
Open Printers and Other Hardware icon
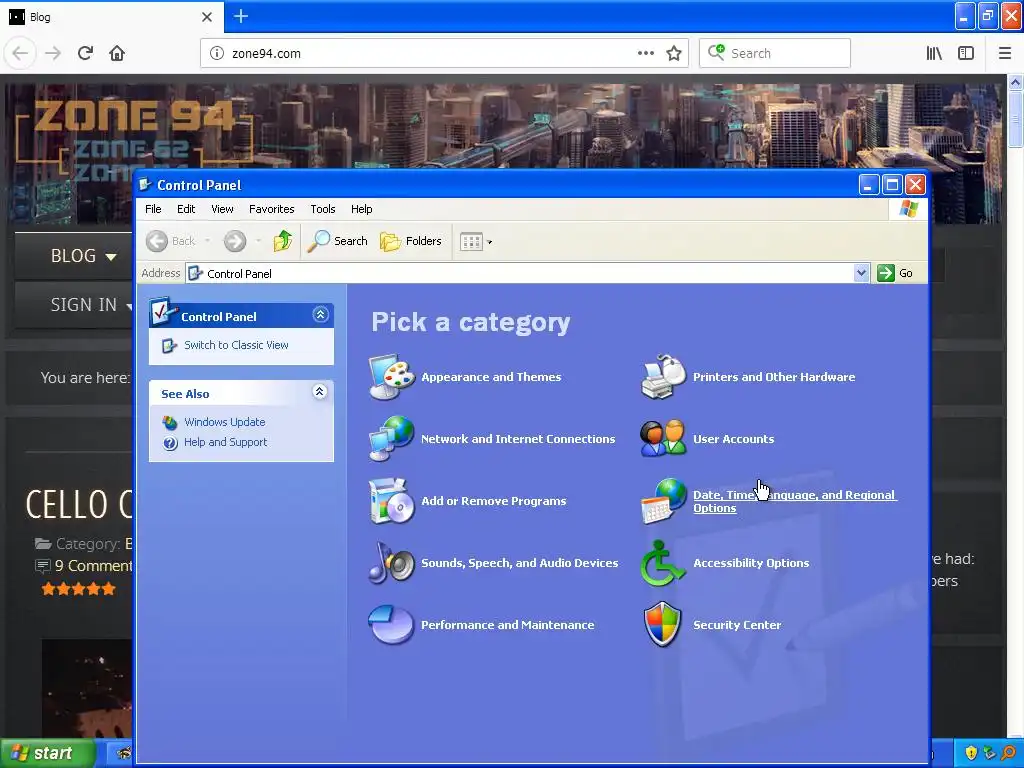(x=663, y=377)
